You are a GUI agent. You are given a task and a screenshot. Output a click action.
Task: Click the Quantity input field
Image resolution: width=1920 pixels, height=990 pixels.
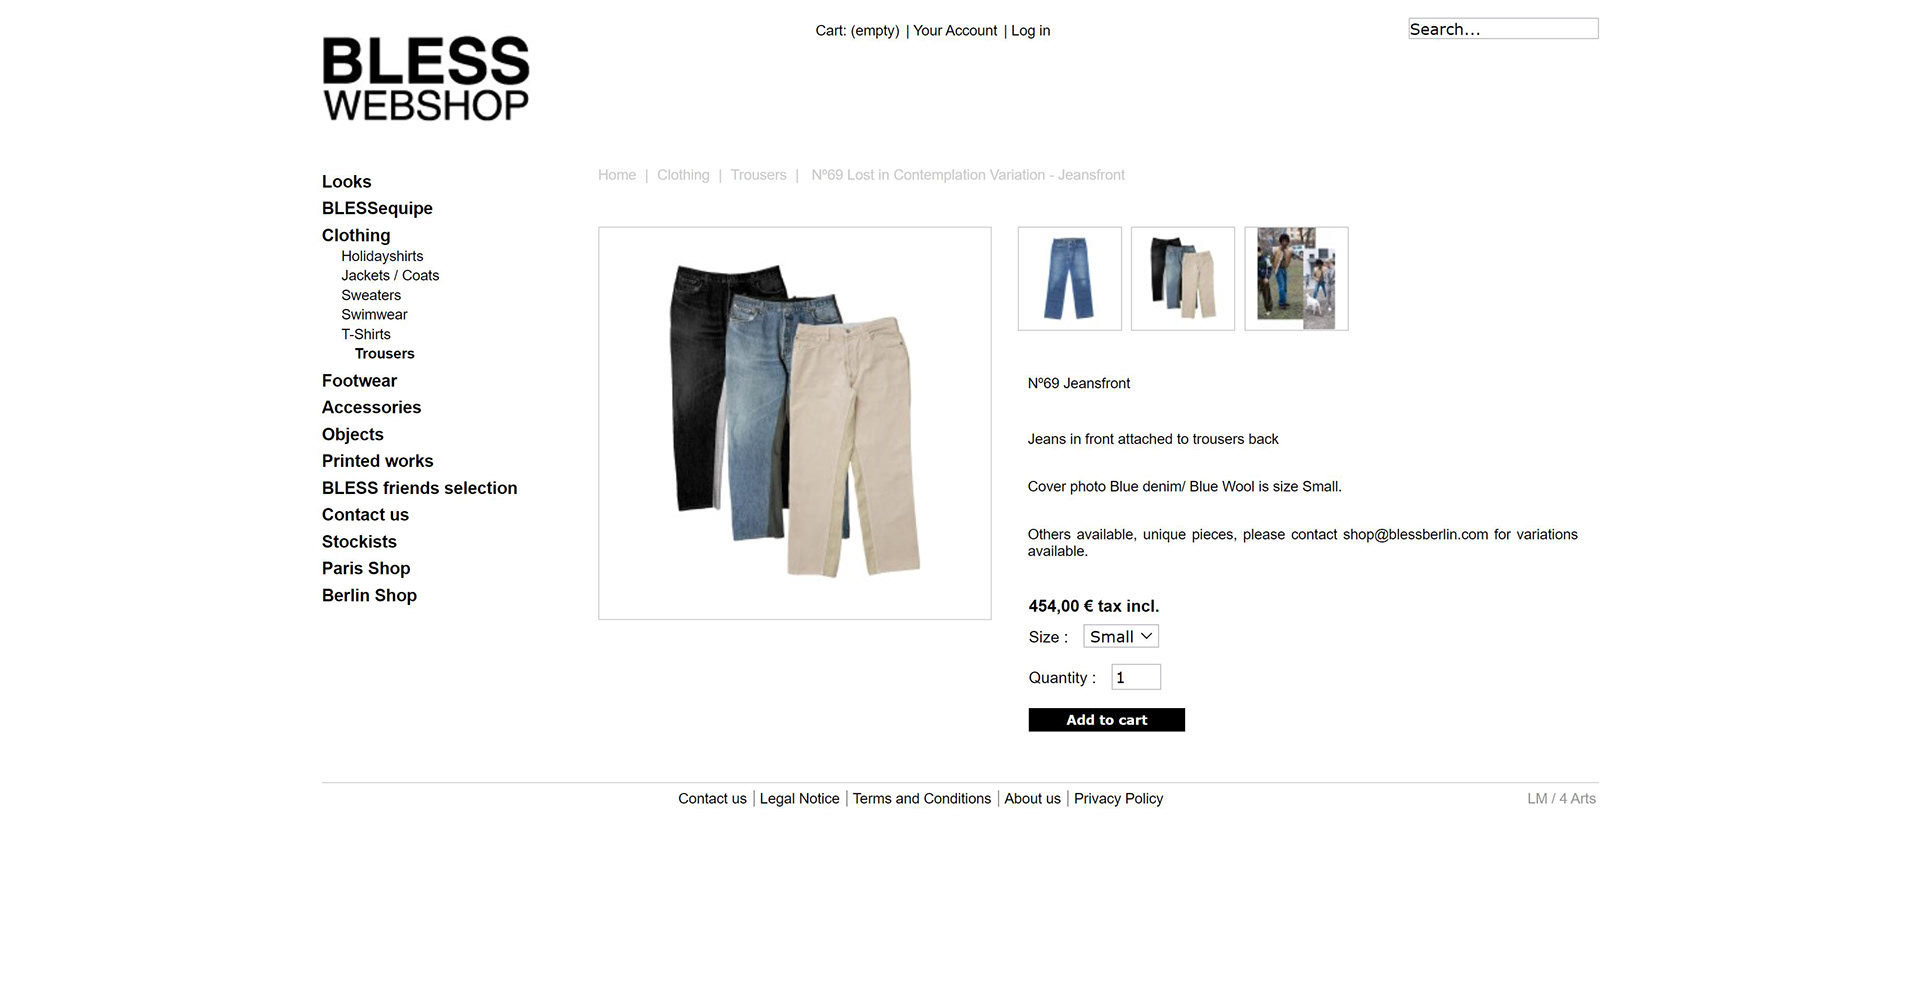tap(1136, 677)
